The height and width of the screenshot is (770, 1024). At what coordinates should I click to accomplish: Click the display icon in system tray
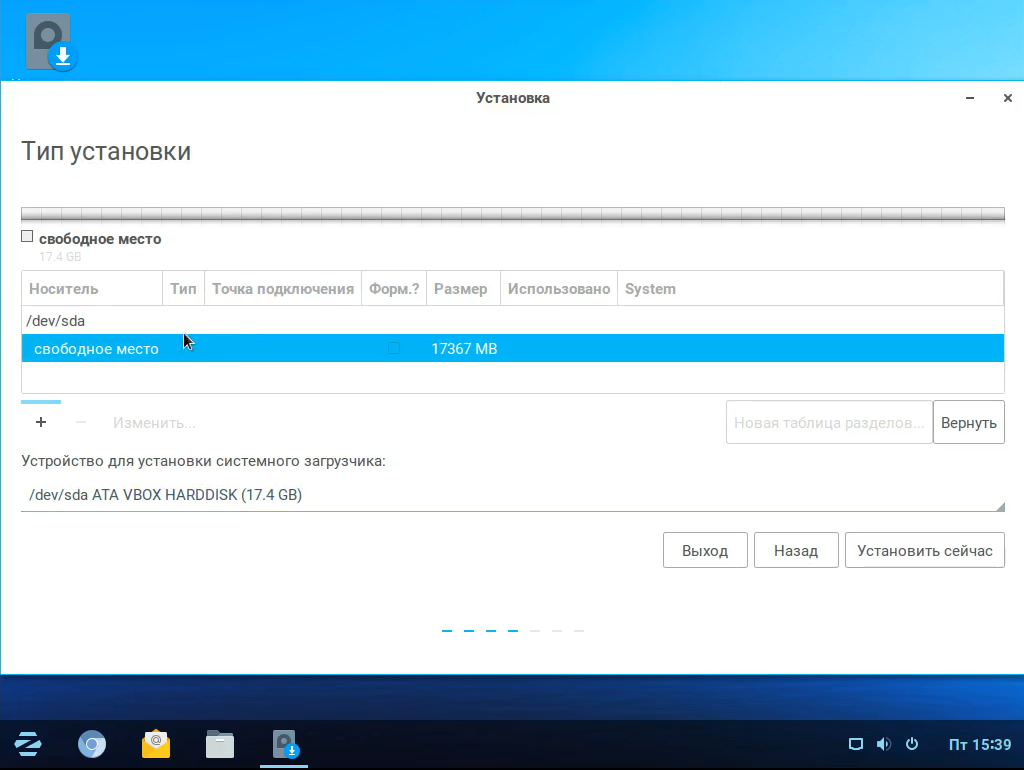[855, 744]
